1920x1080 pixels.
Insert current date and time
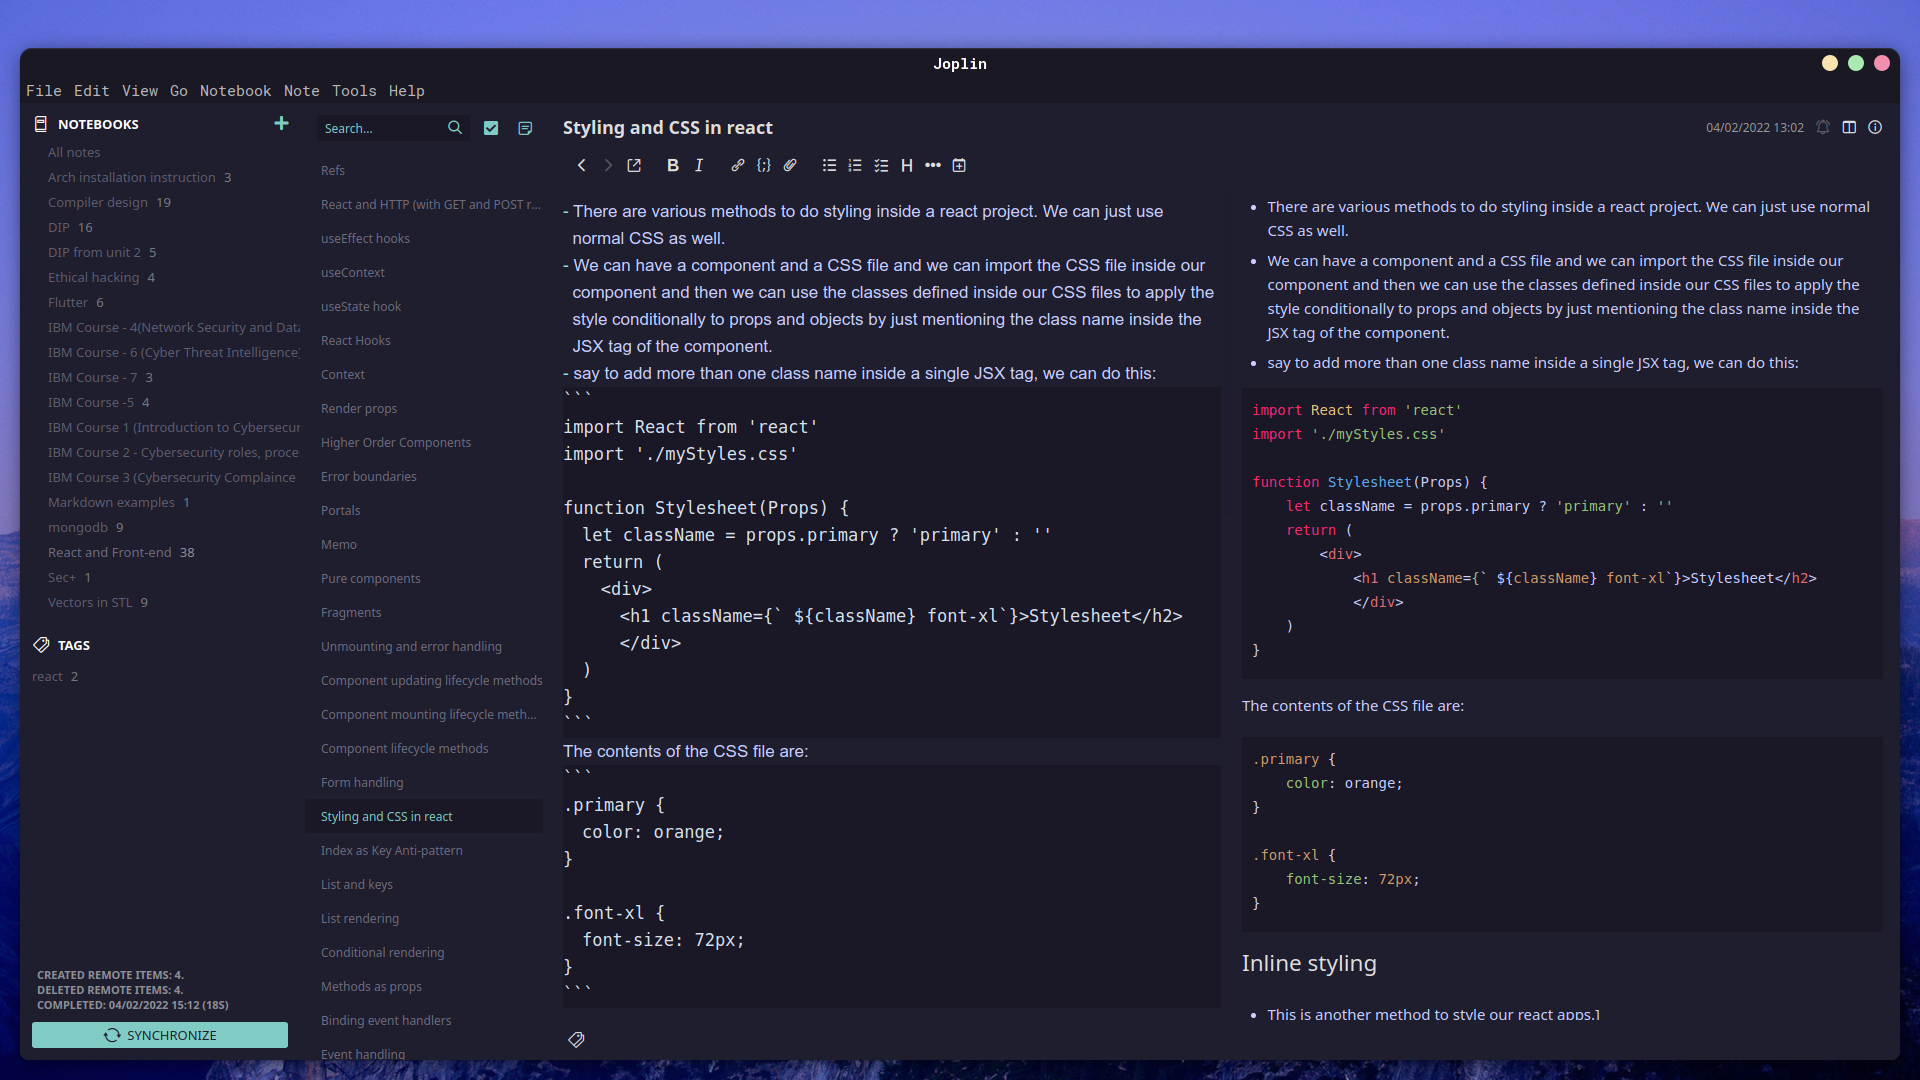coord(959,165)
